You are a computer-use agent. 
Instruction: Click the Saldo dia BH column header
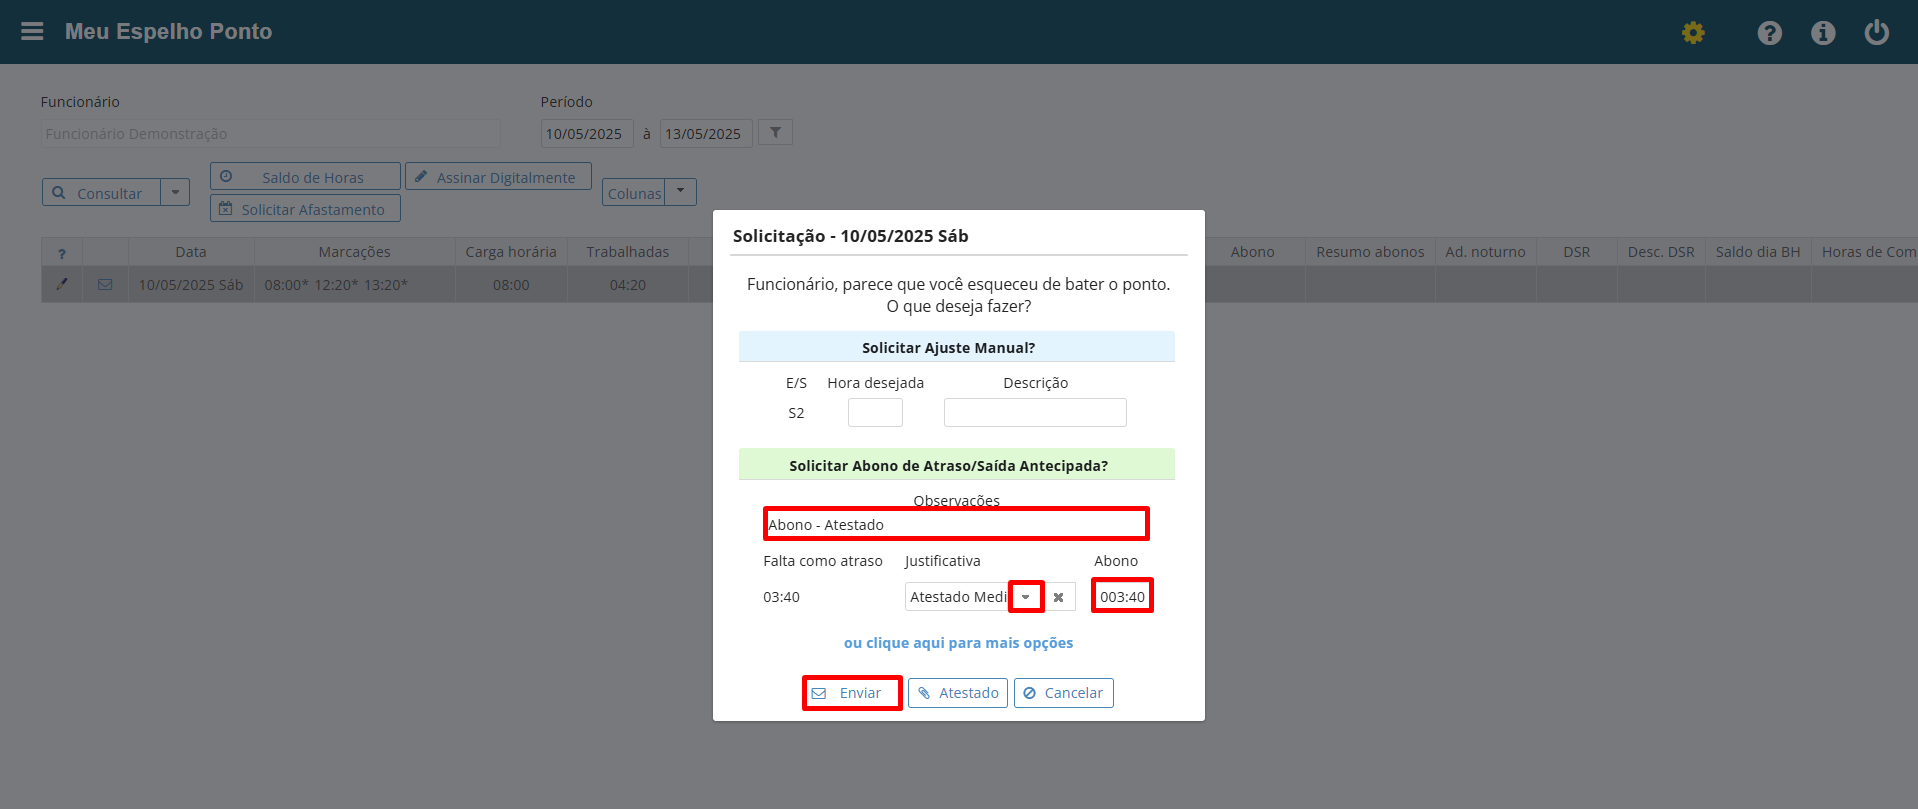(x=1758, y=252)
